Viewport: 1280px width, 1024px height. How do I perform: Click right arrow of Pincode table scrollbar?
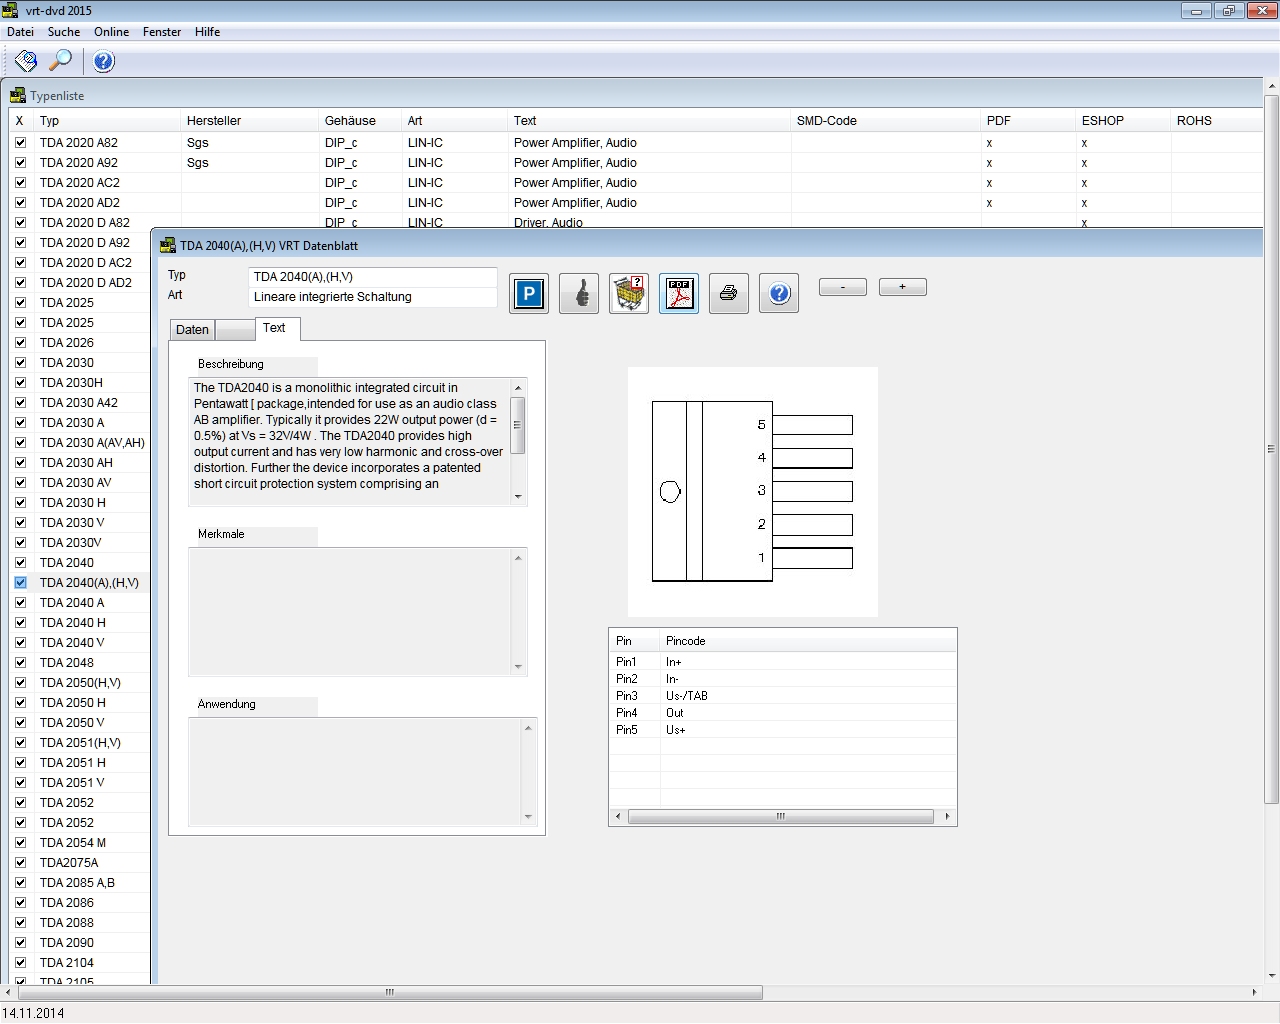[947, 817]
